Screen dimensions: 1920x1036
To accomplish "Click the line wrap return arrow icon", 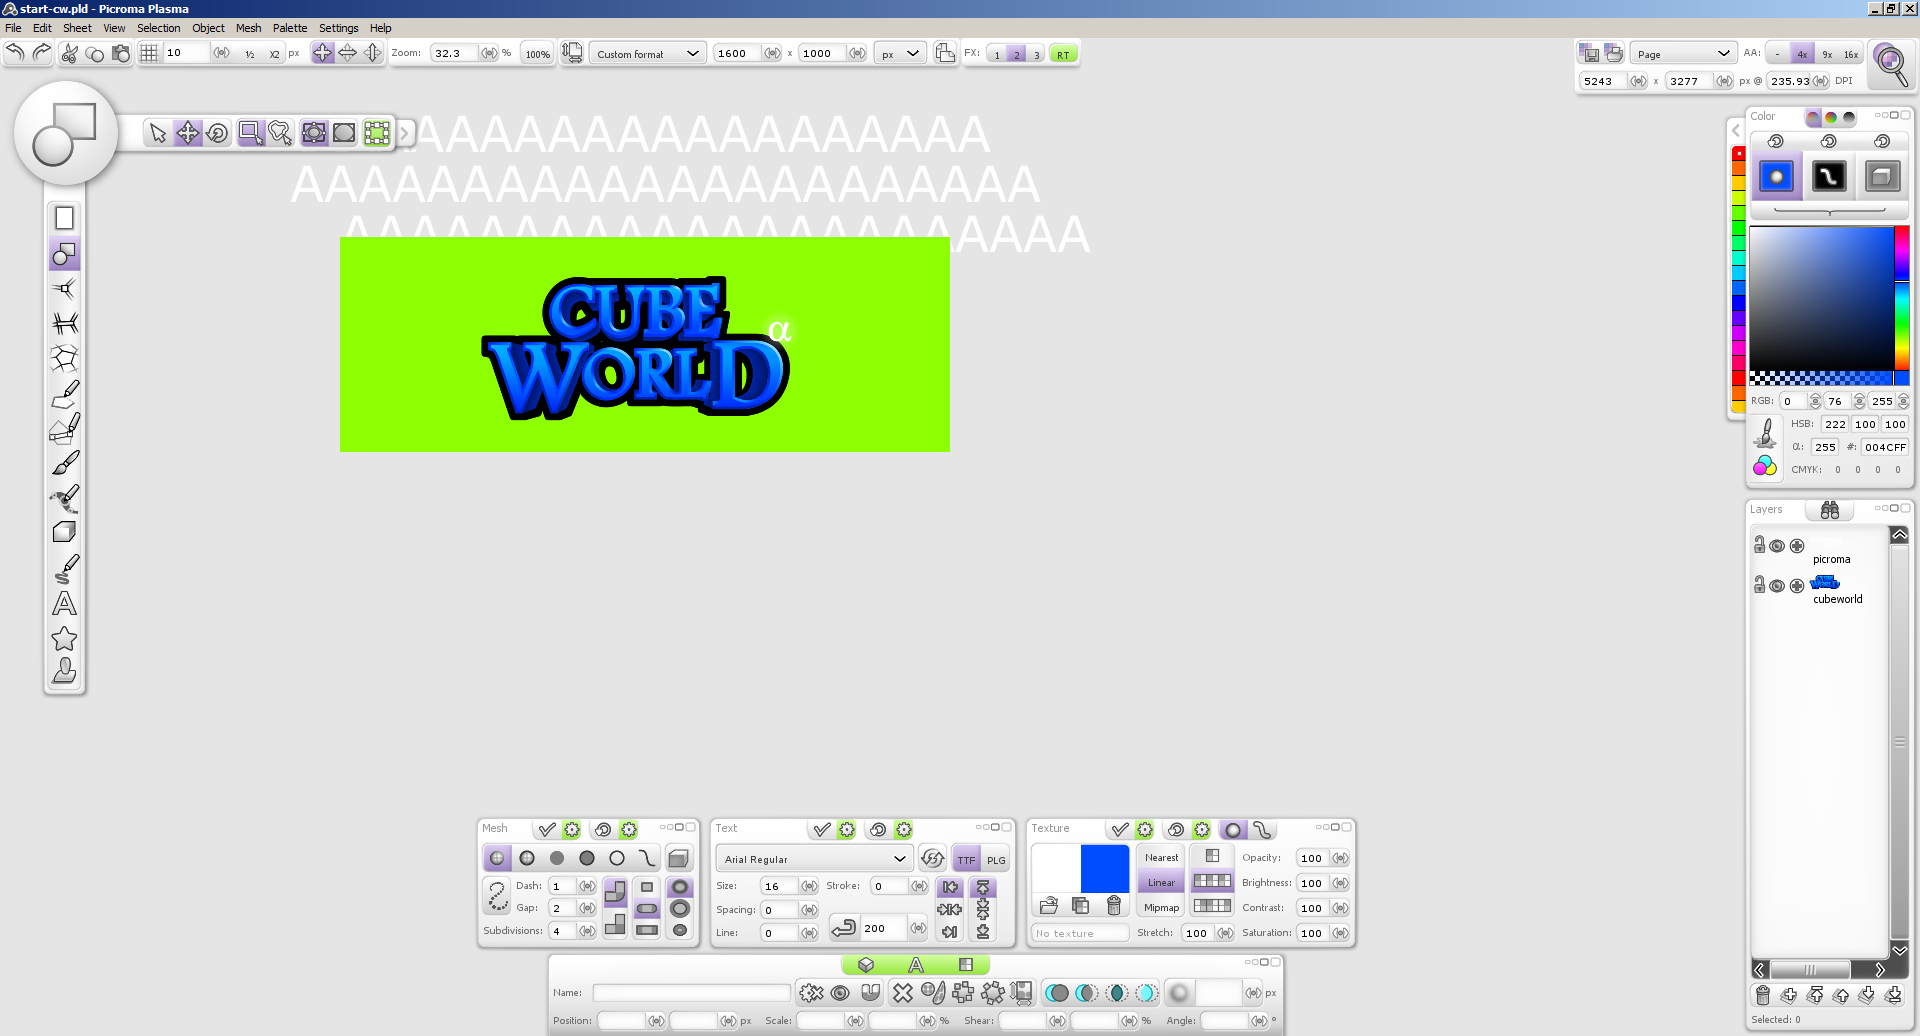I will tap(843, 928).
